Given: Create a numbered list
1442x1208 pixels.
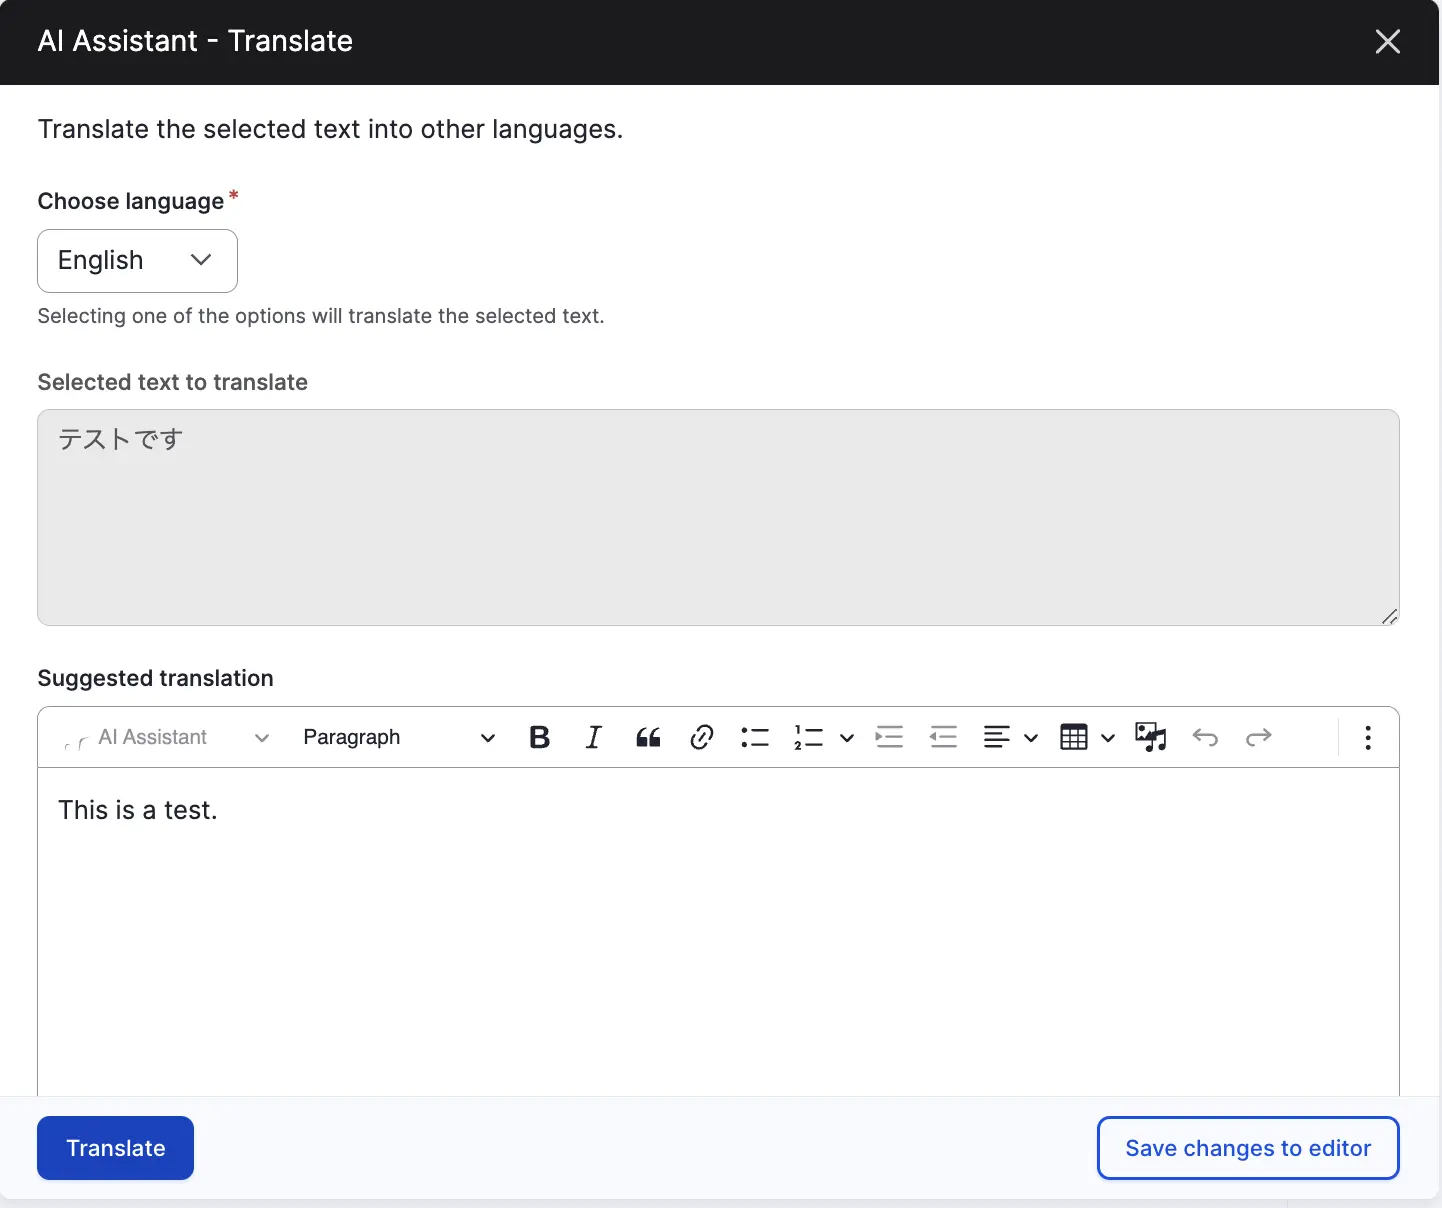Looking at the screenshot, I should click(808, 738).
